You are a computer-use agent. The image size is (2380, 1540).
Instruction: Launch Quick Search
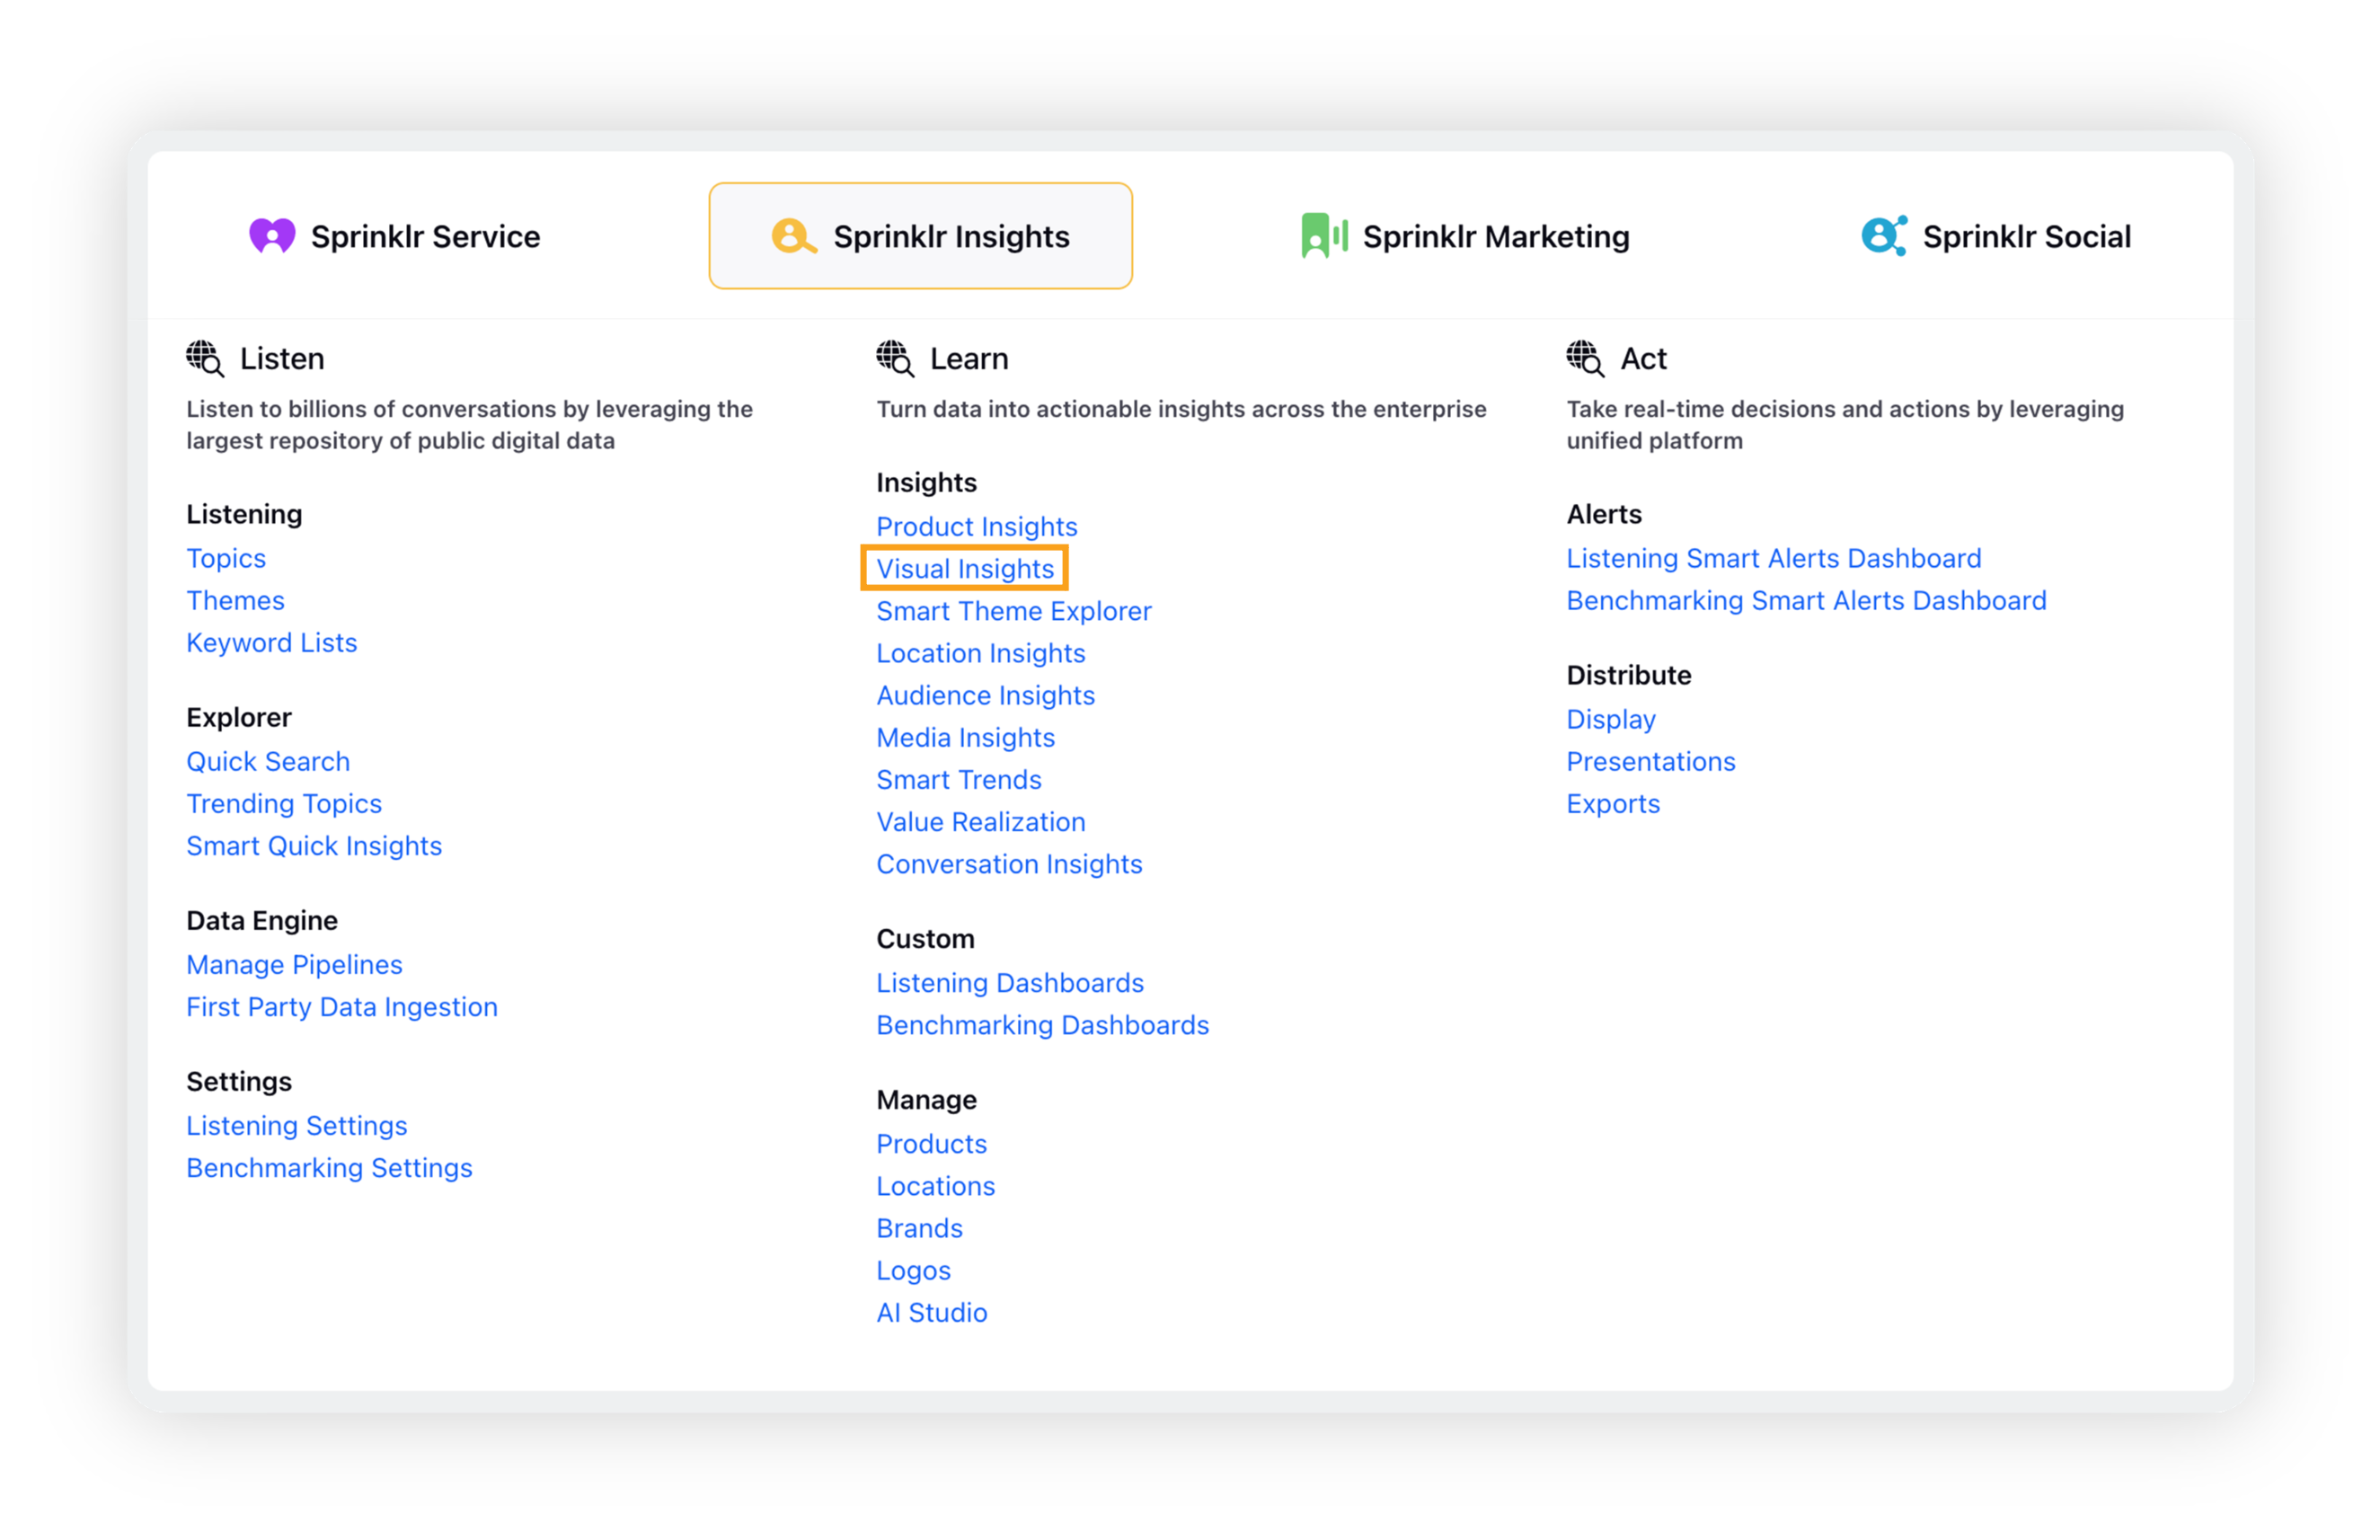268,761
